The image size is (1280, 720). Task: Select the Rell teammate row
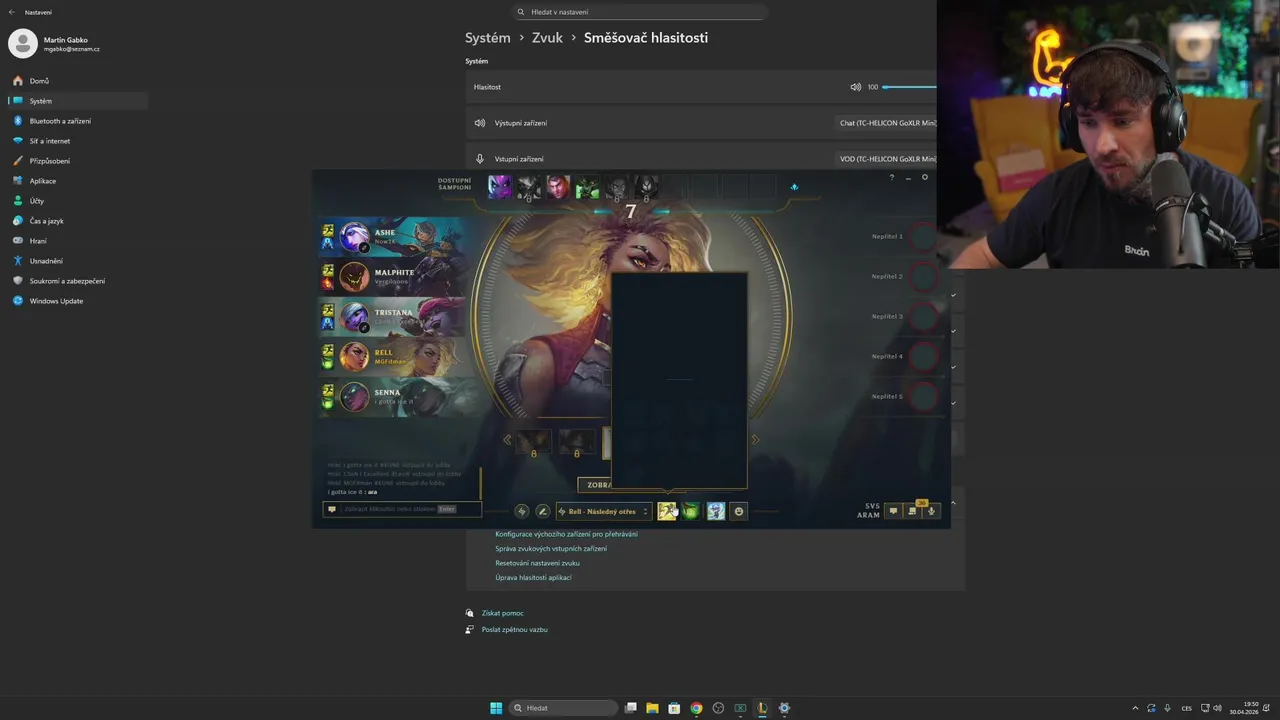pos(393,357)
